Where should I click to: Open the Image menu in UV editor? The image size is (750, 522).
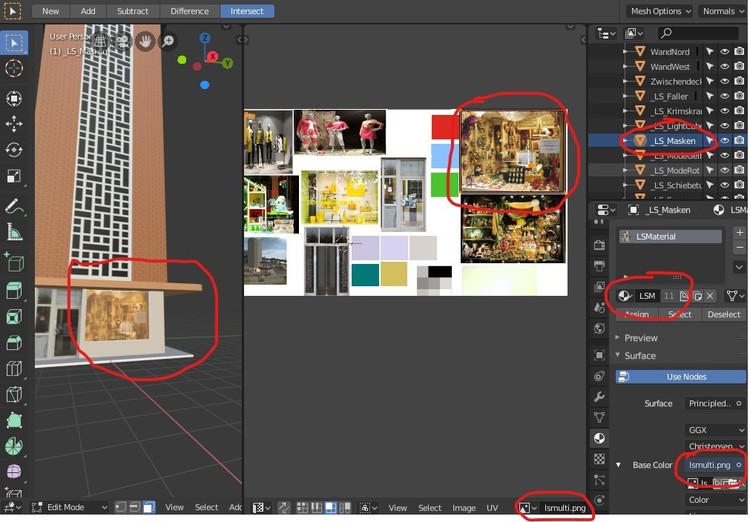pyautogui.click(x=463, y=508)
